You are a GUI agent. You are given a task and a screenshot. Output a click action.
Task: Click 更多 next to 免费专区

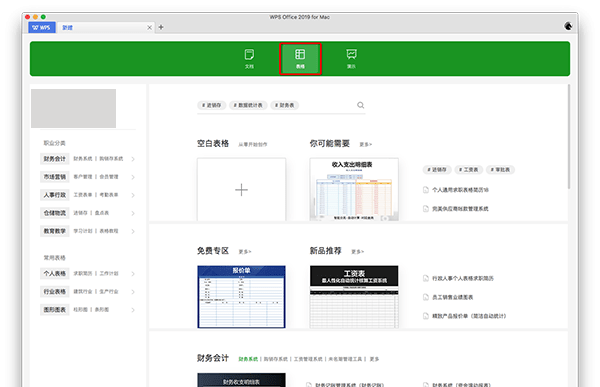coord(245,252)
